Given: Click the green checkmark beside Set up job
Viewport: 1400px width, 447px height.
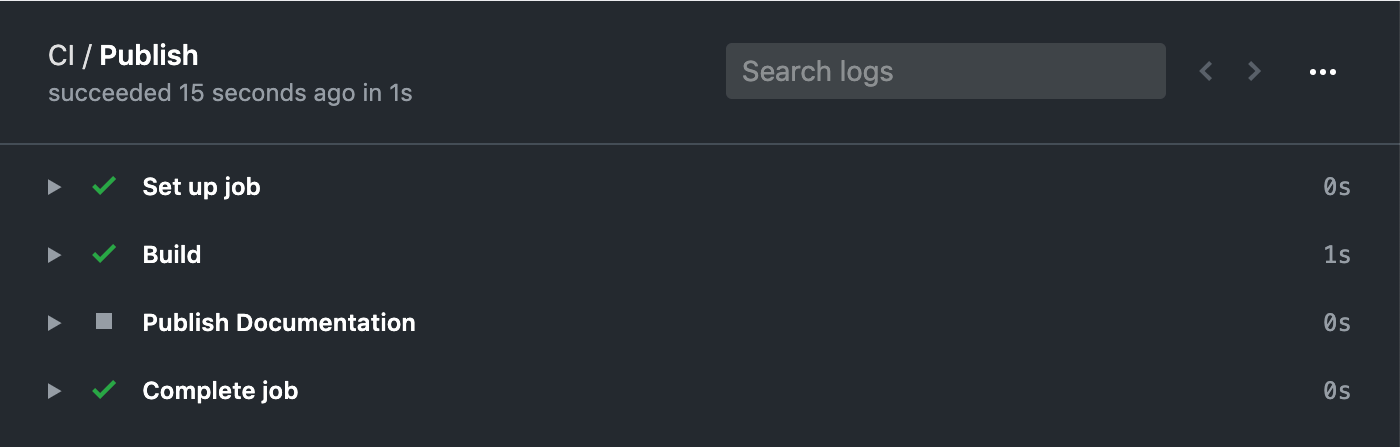Looking at the screenshot, I should pyautogui.click(x=104, y=186).
